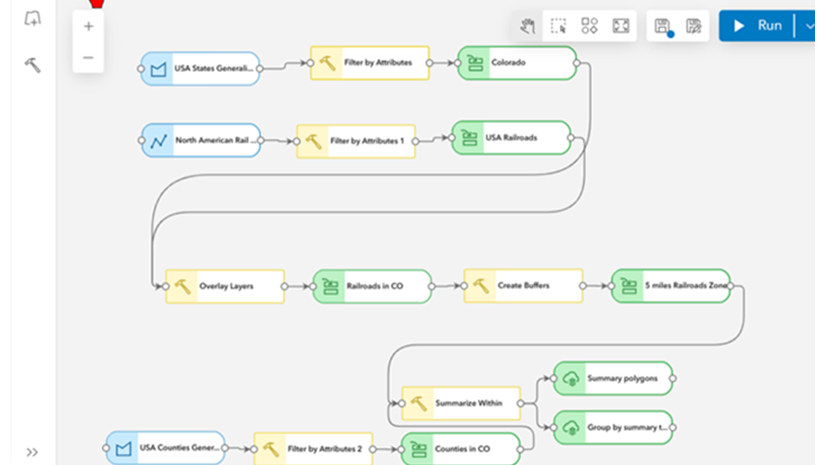Select the Overlay Layers tool node
Viewport: 826px width, 465px height.
[x=225, y=286]
